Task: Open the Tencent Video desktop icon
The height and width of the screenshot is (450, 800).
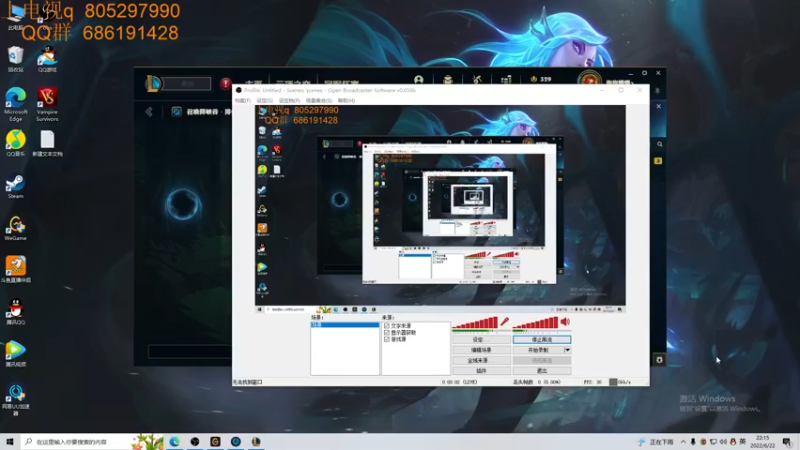Action: [15, 353]
